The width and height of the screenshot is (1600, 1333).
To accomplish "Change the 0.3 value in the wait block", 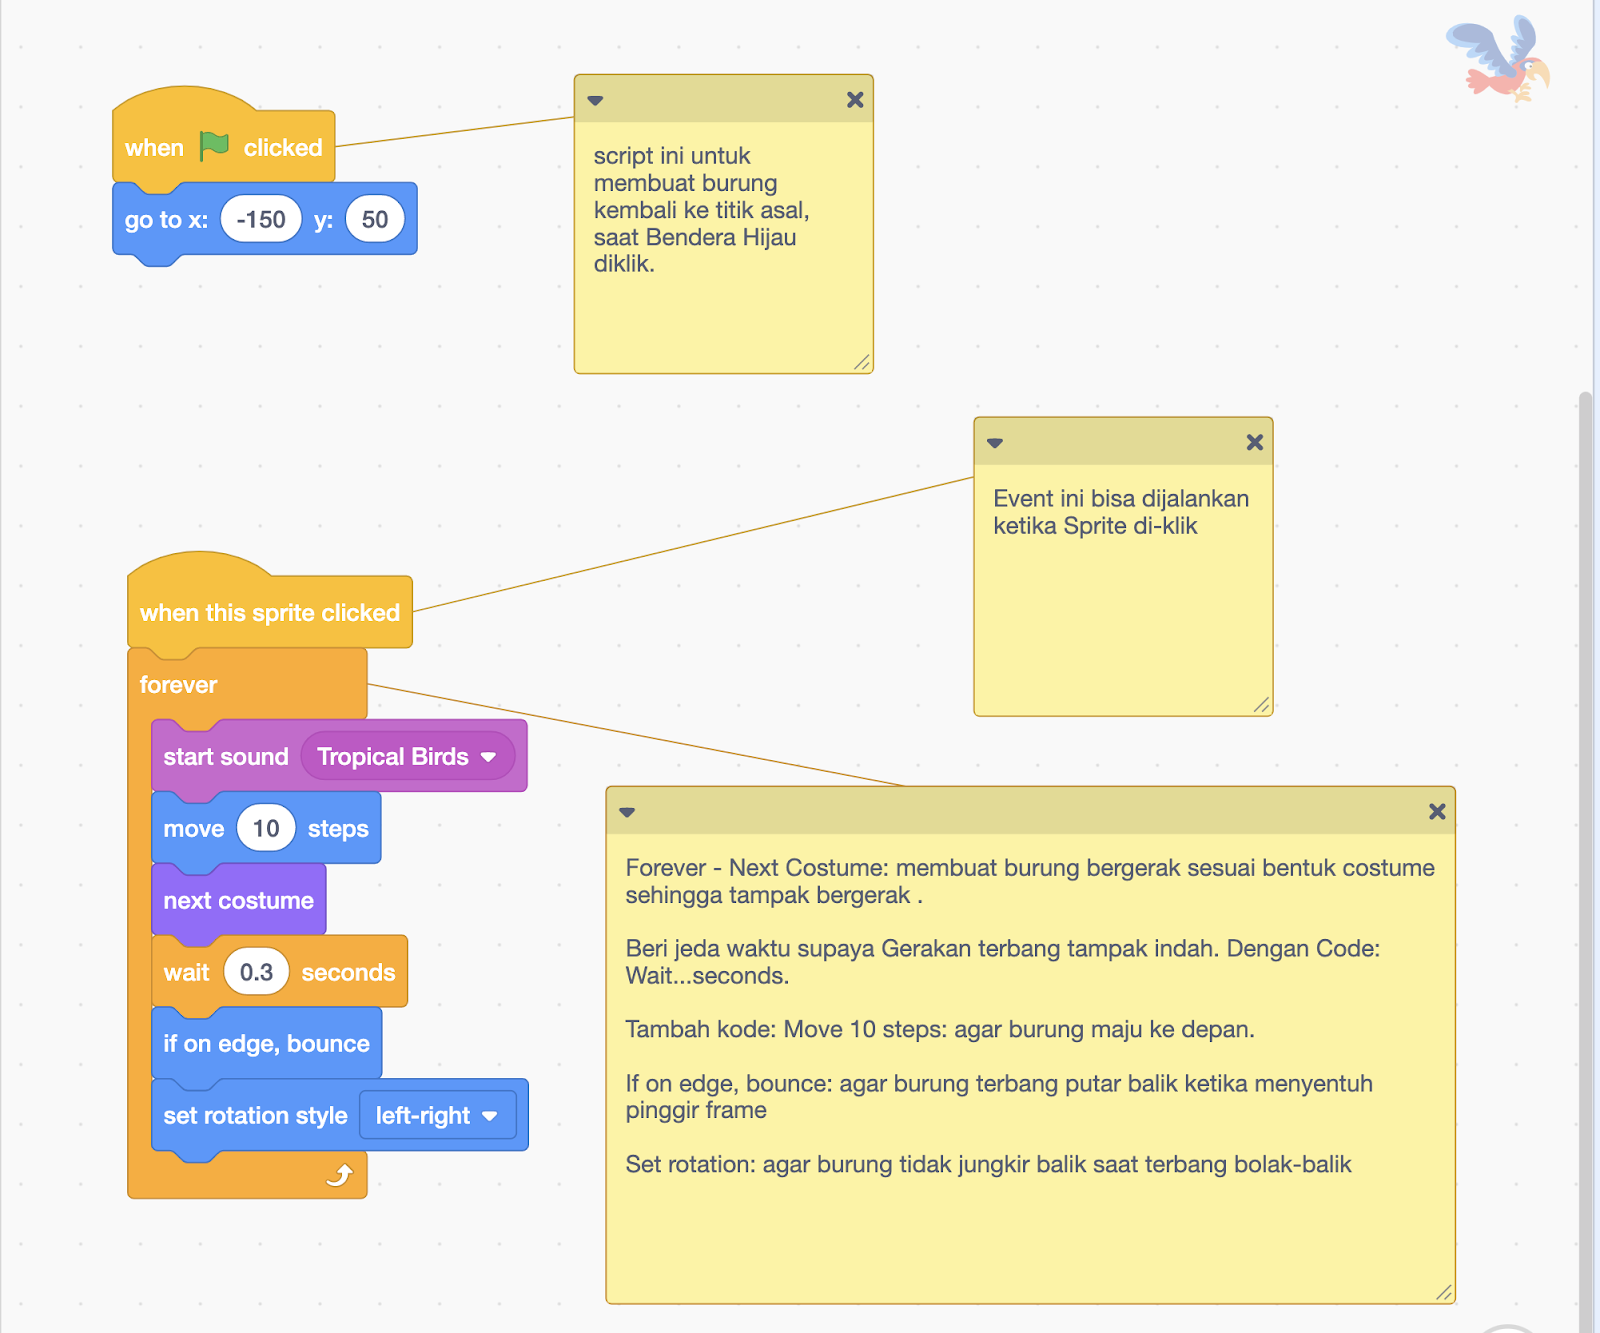I will pos(256,971).
